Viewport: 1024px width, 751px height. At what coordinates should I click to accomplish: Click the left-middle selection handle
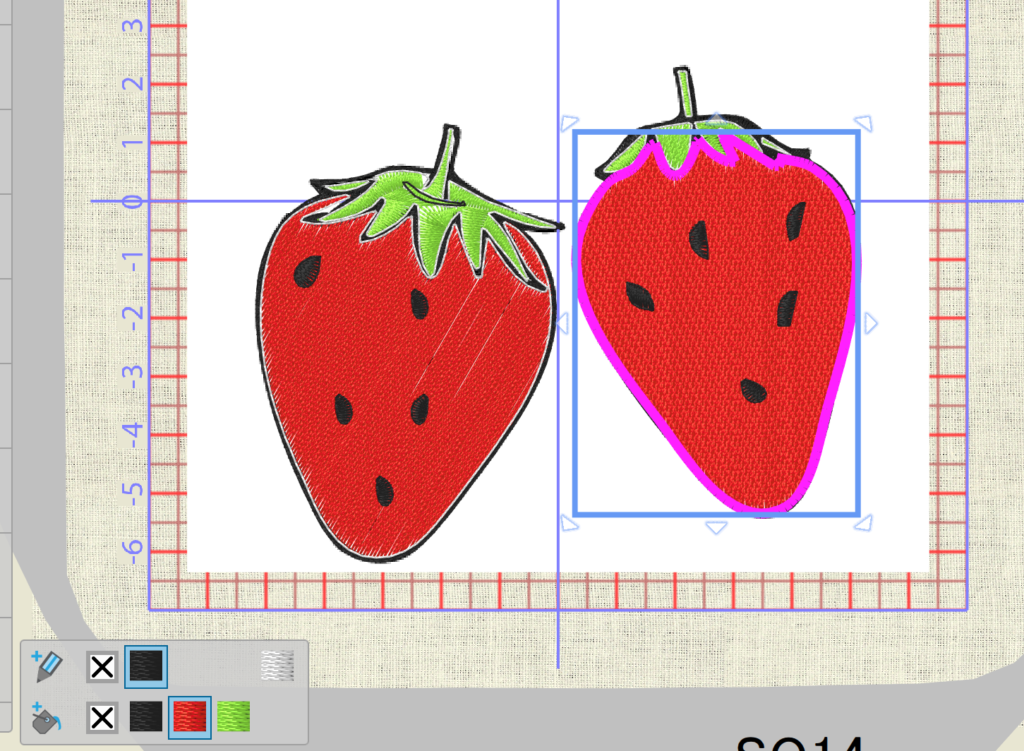coord(562,323)
